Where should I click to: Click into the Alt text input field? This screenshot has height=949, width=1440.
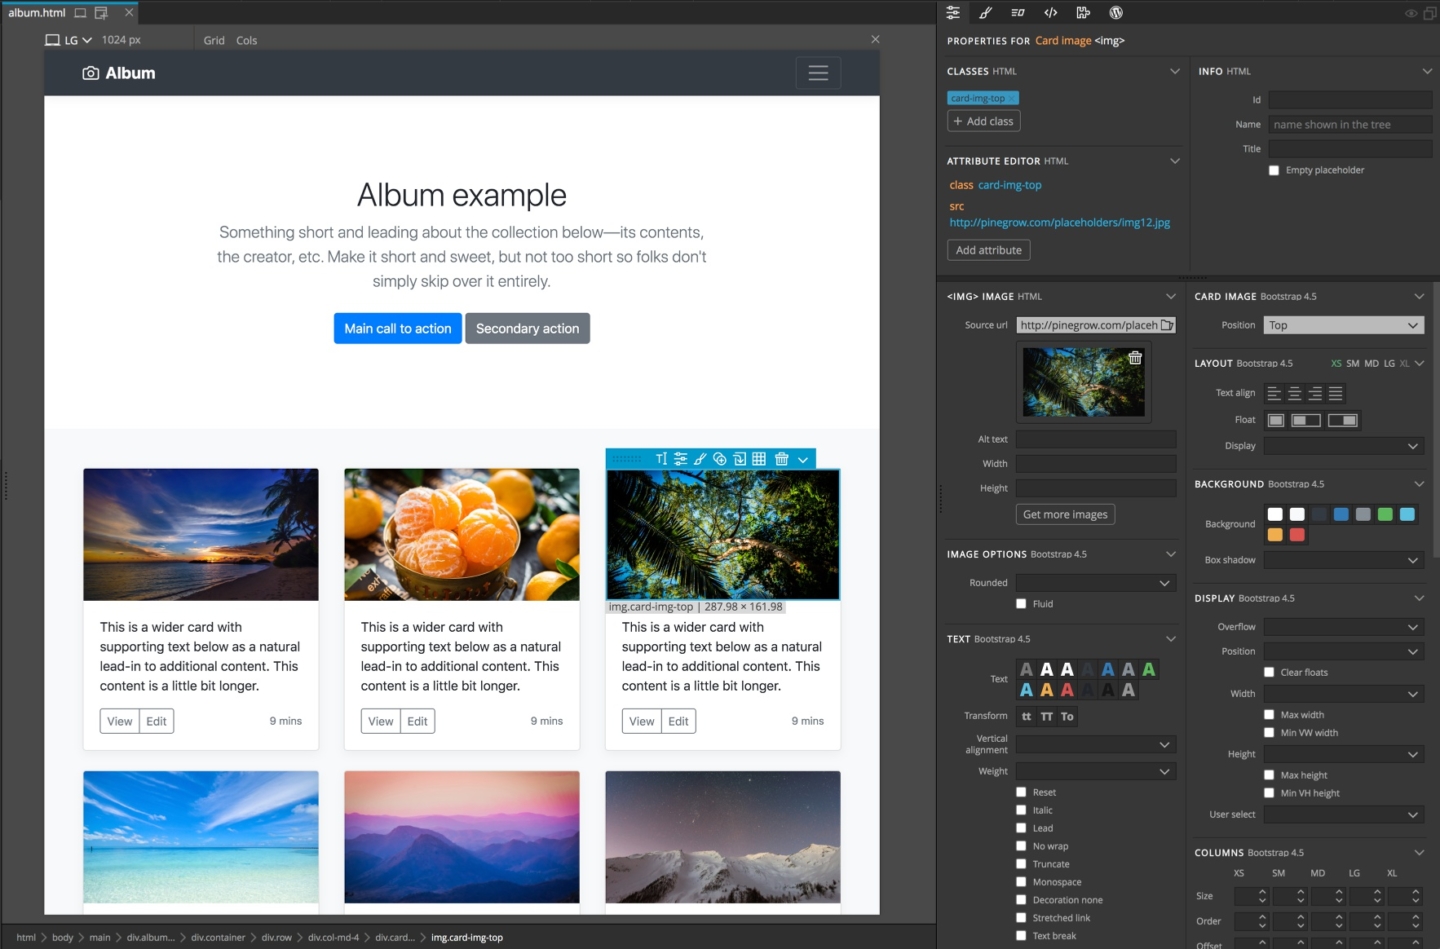tap(1096, 440)
